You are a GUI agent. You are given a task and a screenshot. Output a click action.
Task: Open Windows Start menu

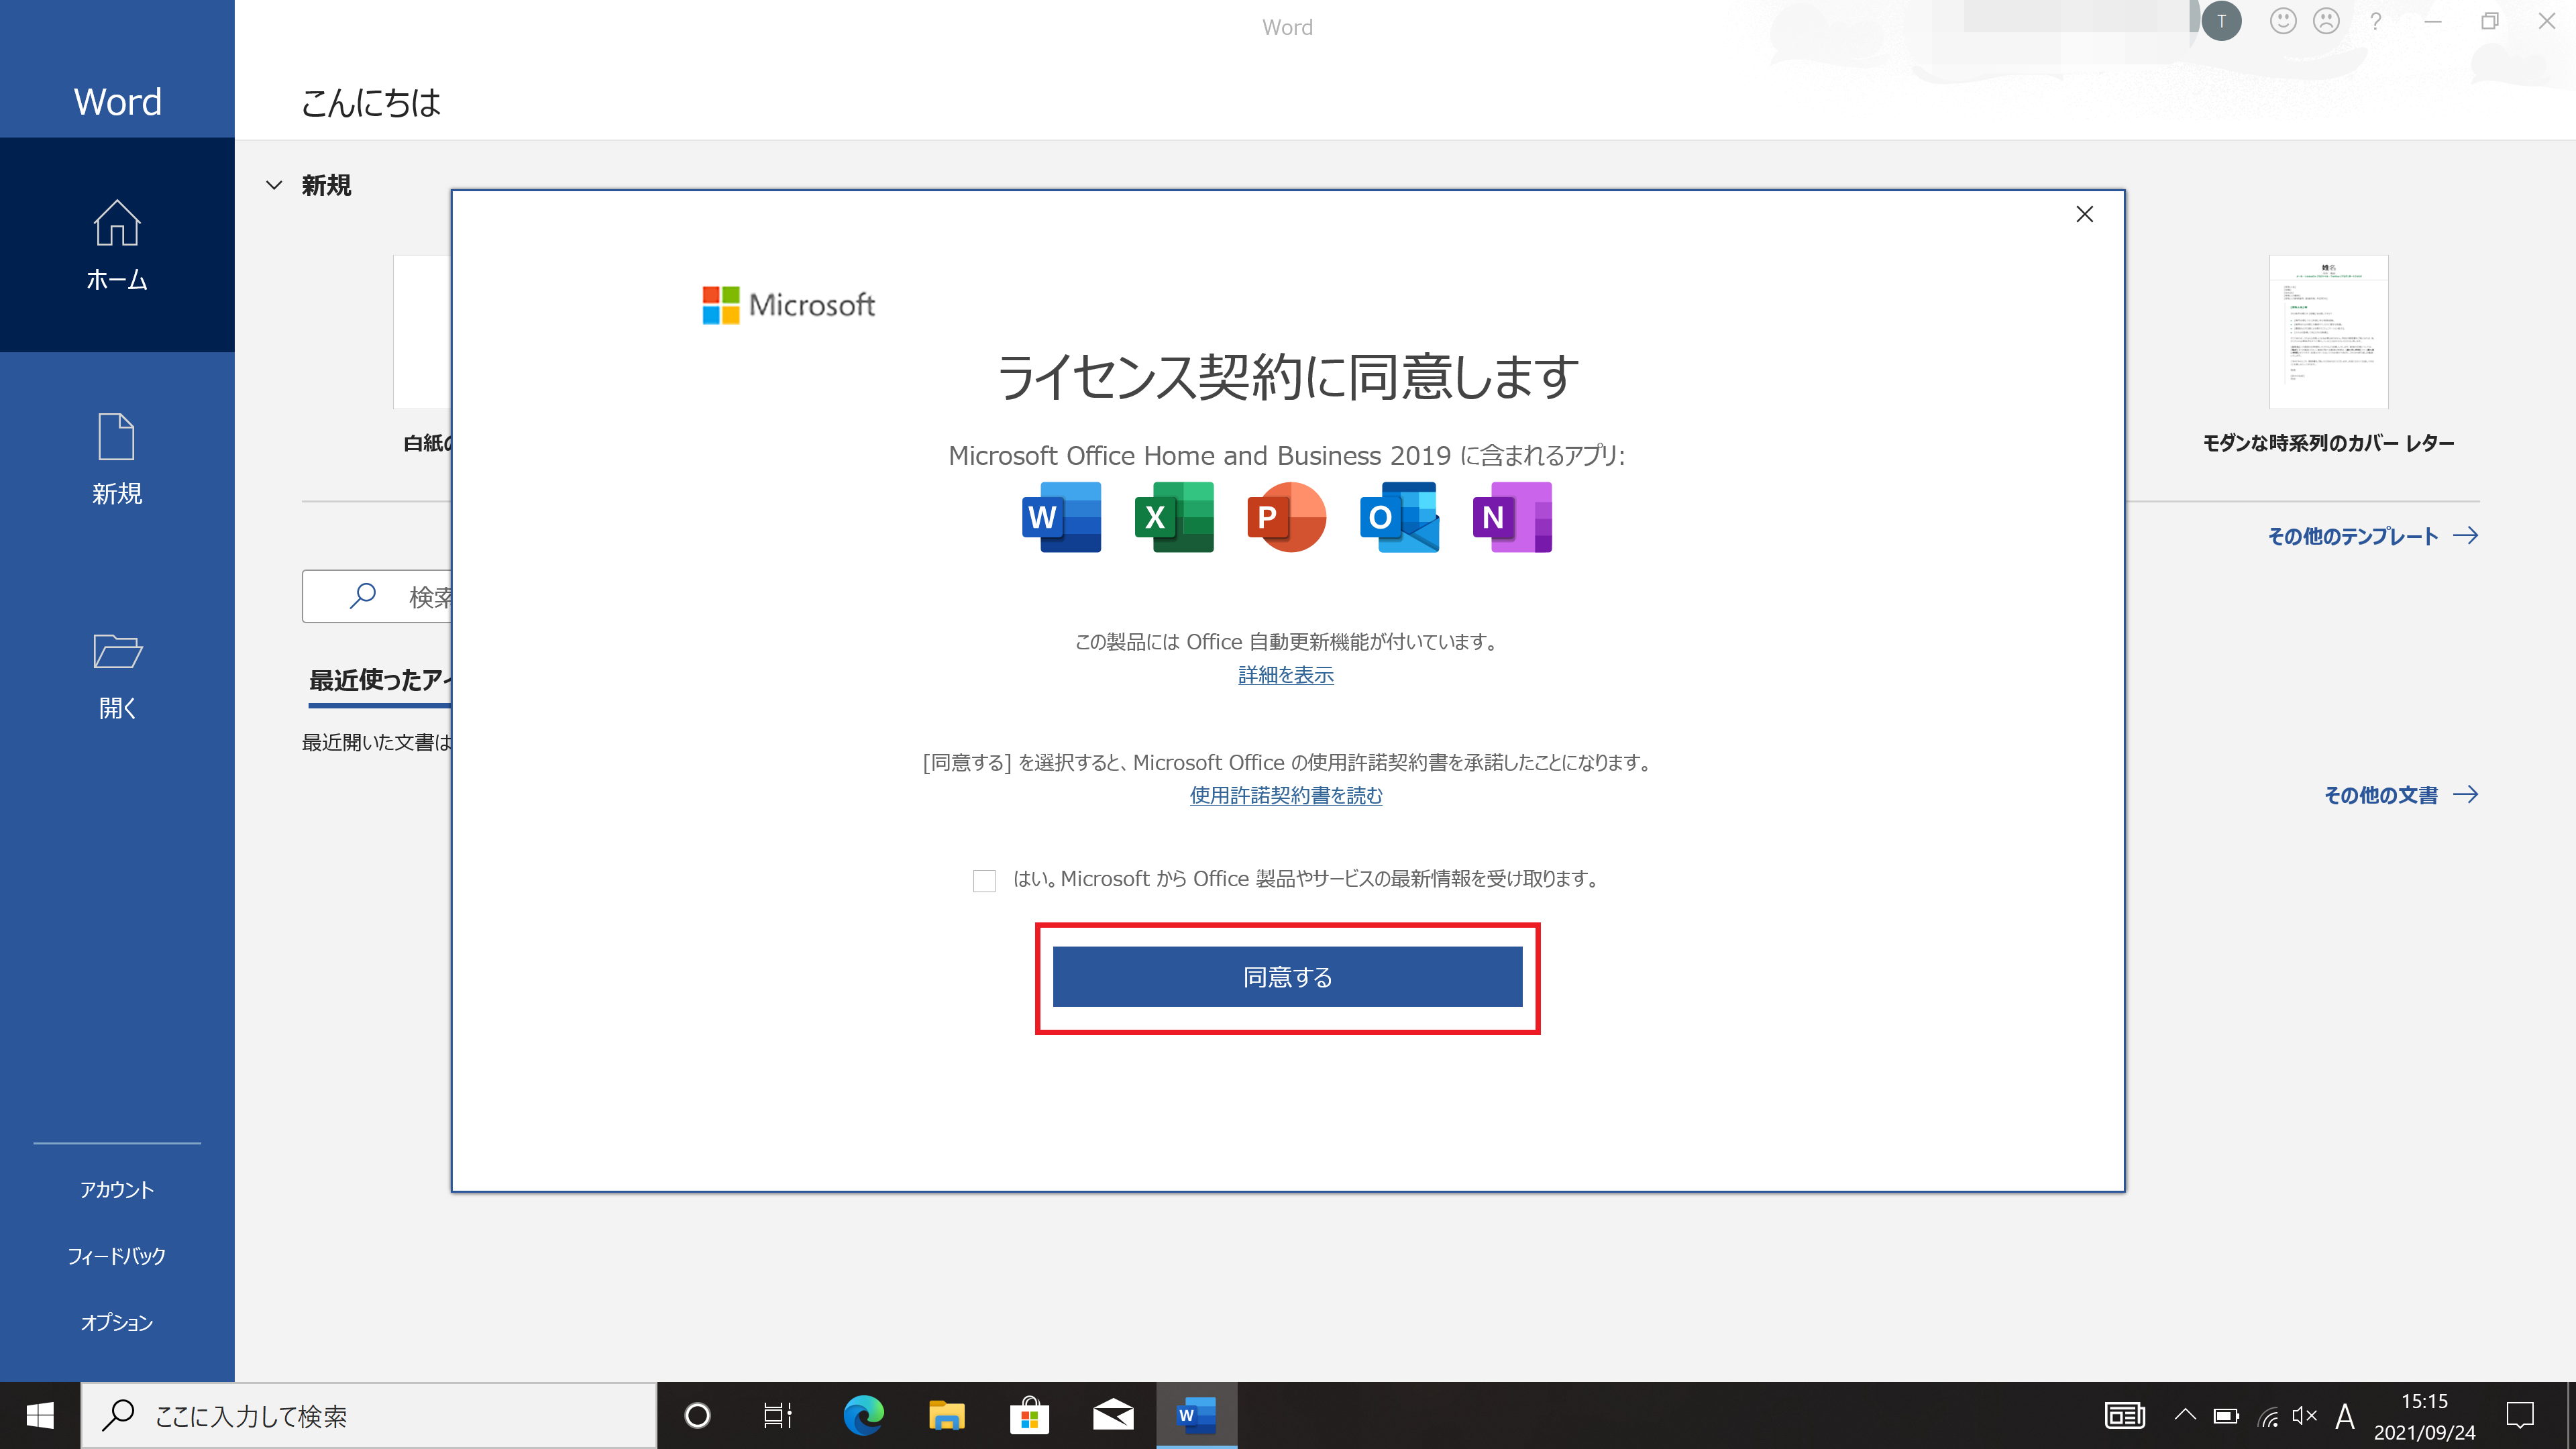pos(40,1416)
